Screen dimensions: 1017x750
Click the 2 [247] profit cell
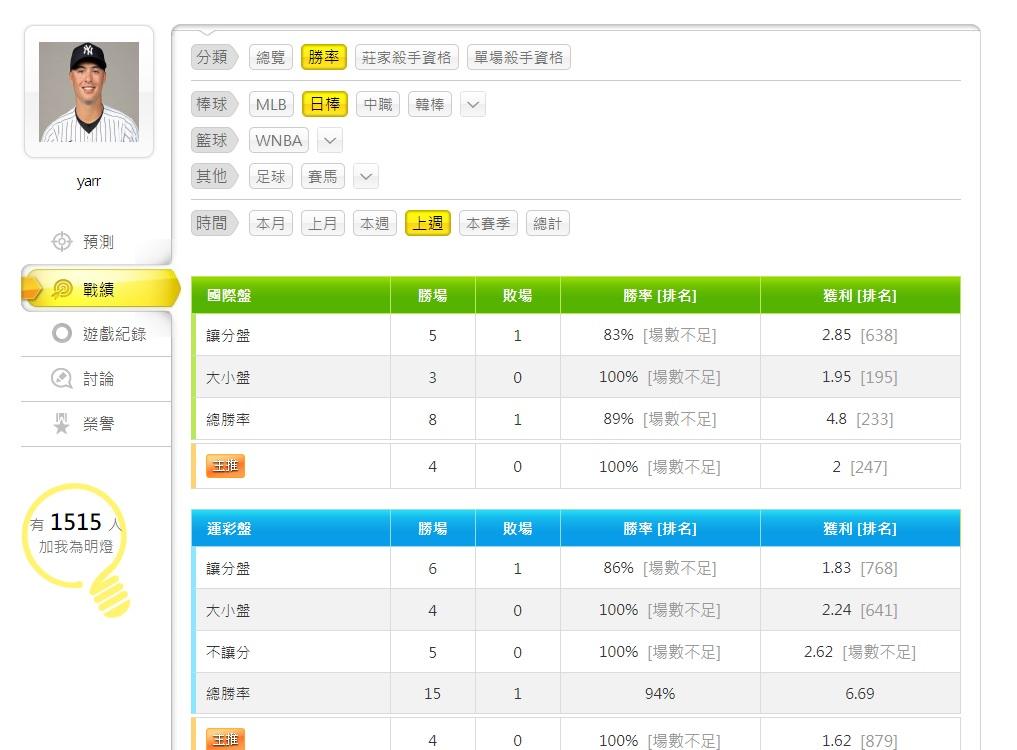[x=859, y=466]
